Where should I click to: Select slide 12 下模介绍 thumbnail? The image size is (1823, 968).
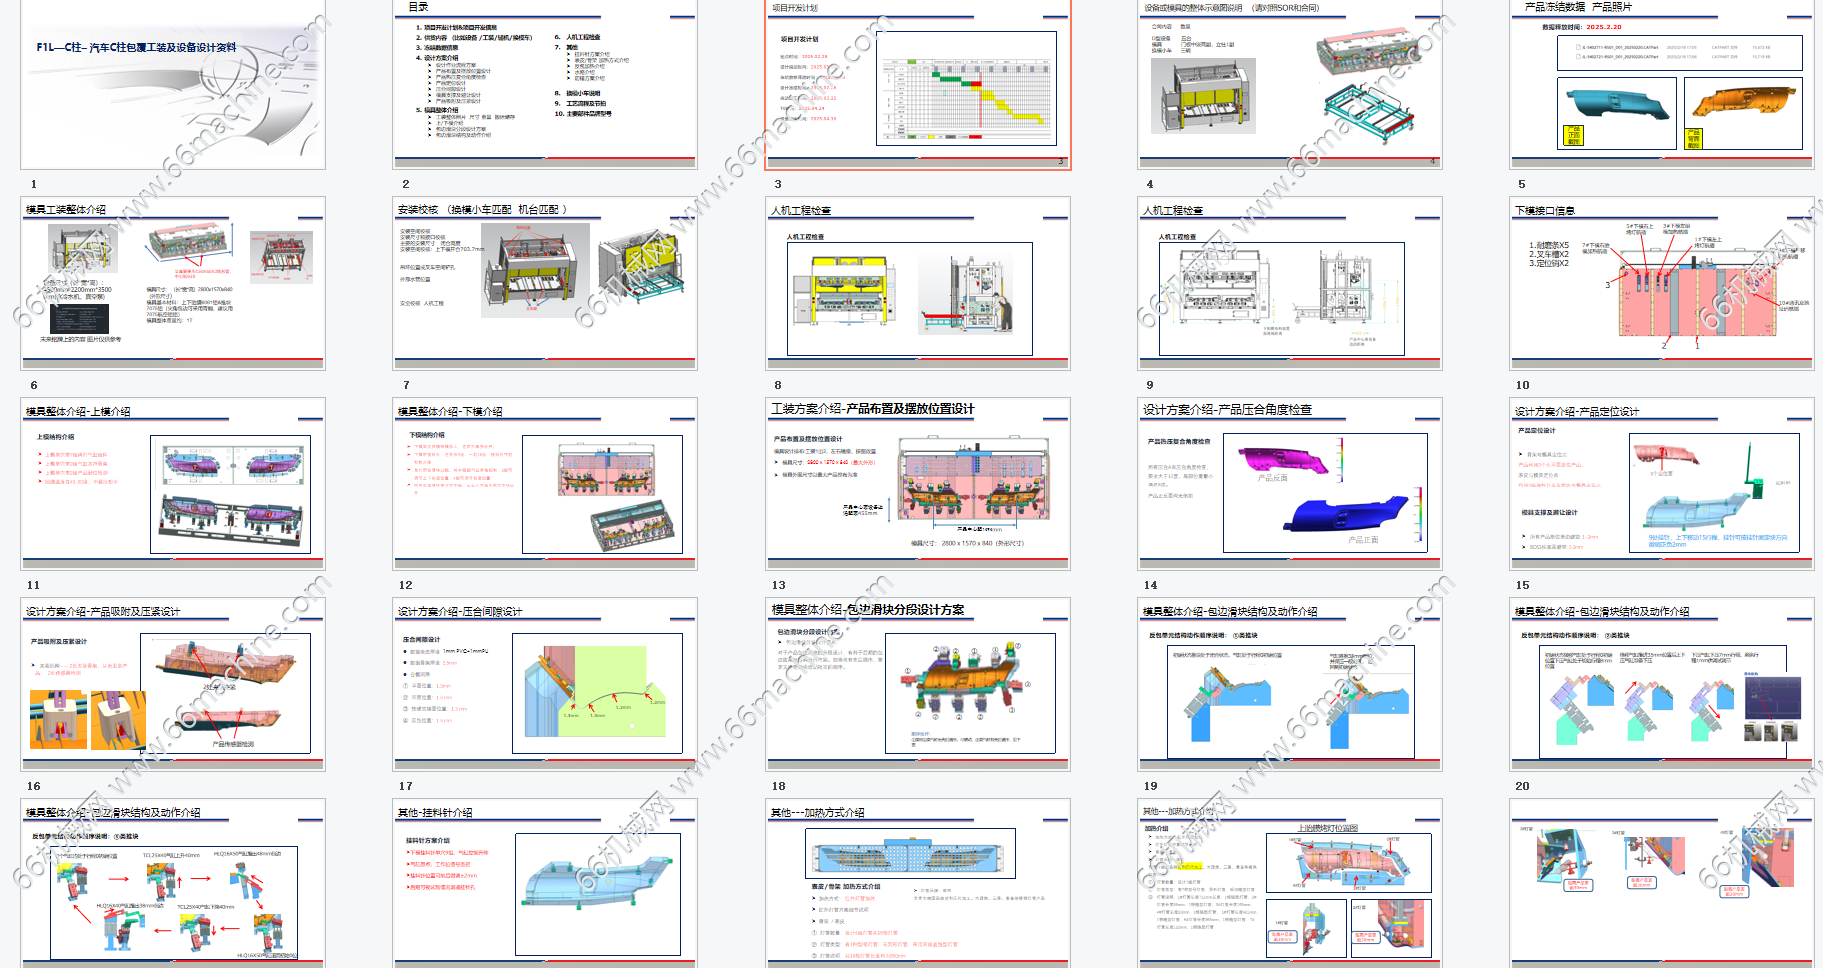pyautogui.click(x=545, y=484)
